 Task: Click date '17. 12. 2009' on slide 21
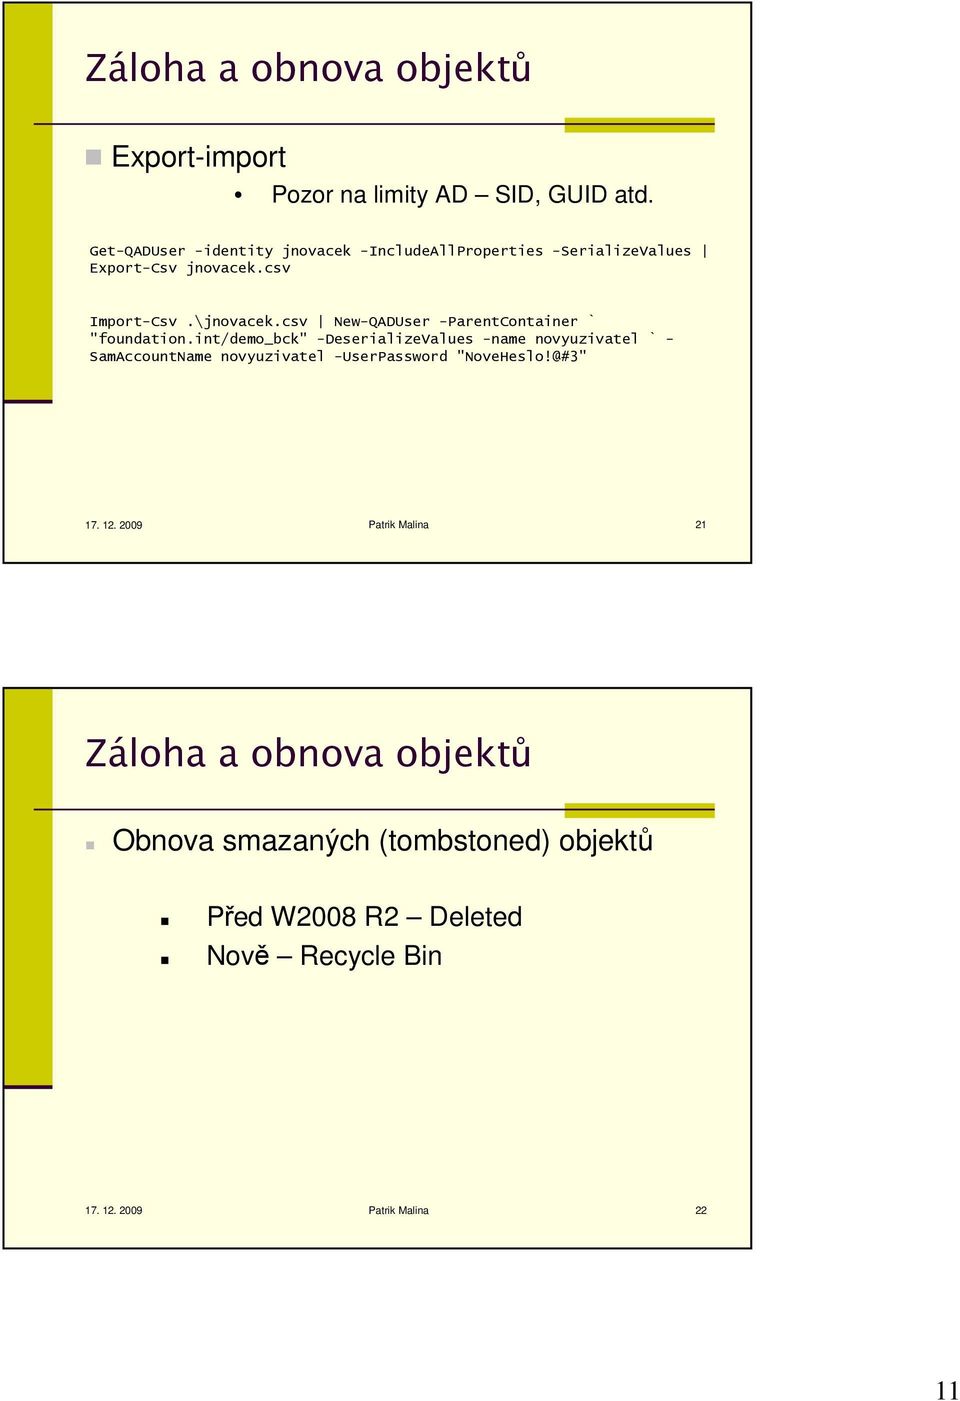click(x=114, y=525)
